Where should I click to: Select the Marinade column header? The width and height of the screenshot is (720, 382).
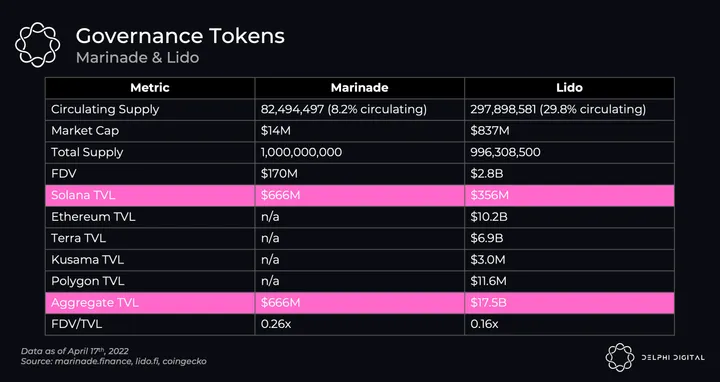click(x=360, y=88)
